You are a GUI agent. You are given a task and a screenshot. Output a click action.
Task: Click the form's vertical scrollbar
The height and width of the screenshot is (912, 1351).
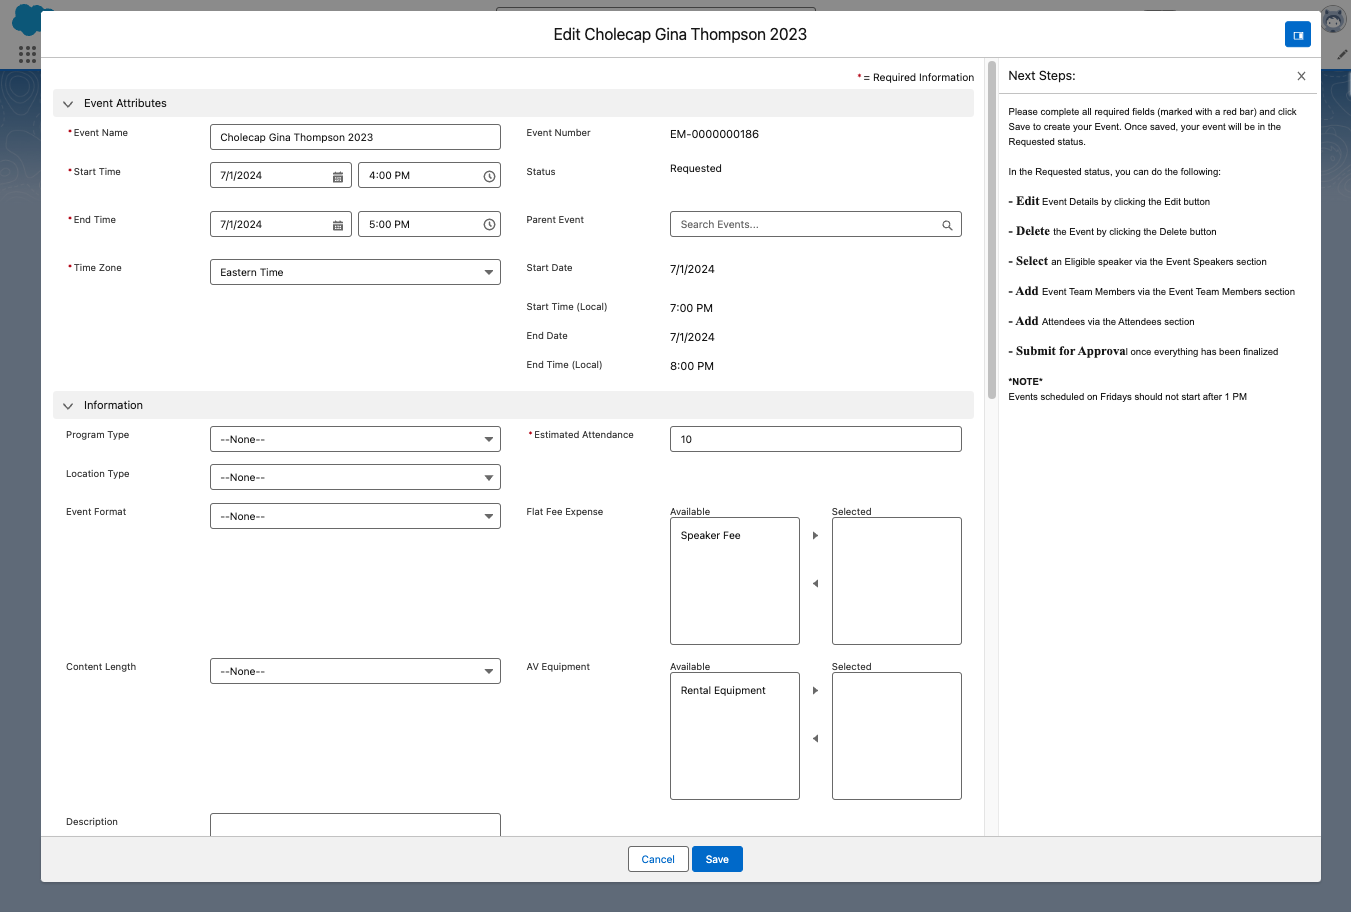pyautogui.click(x=991, y=230)
